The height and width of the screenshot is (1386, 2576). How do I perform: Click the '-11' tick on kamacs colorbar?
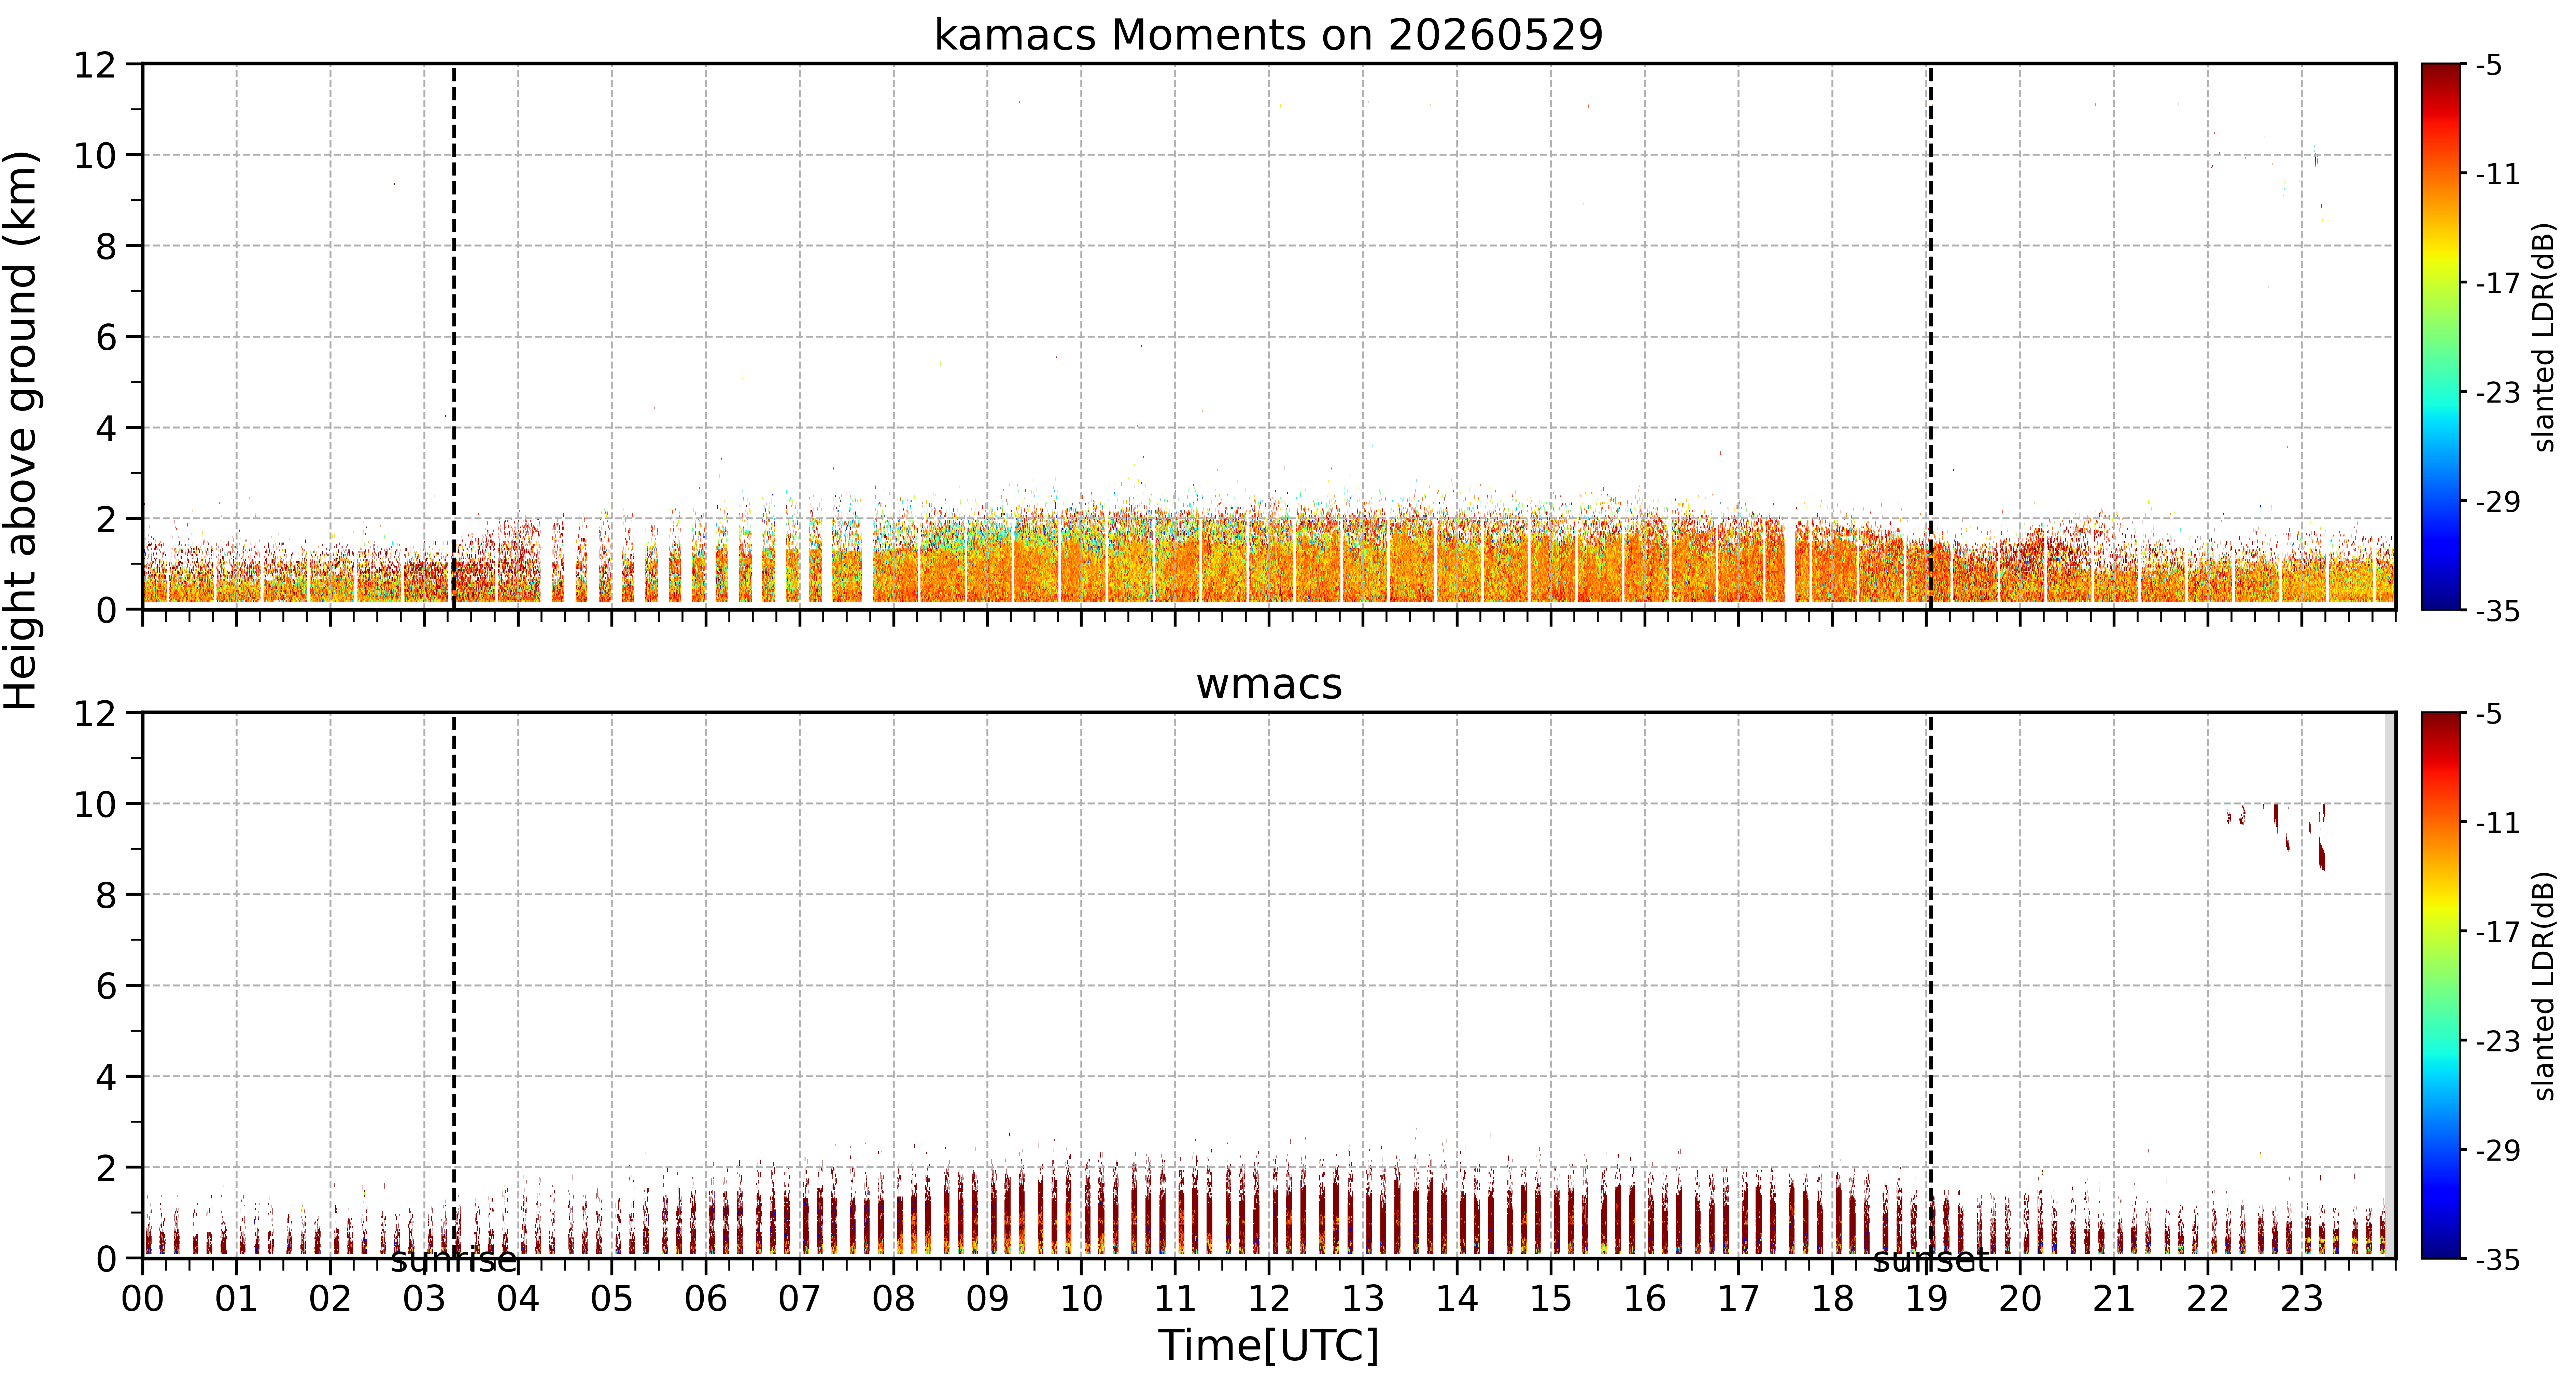point(2497,174)
